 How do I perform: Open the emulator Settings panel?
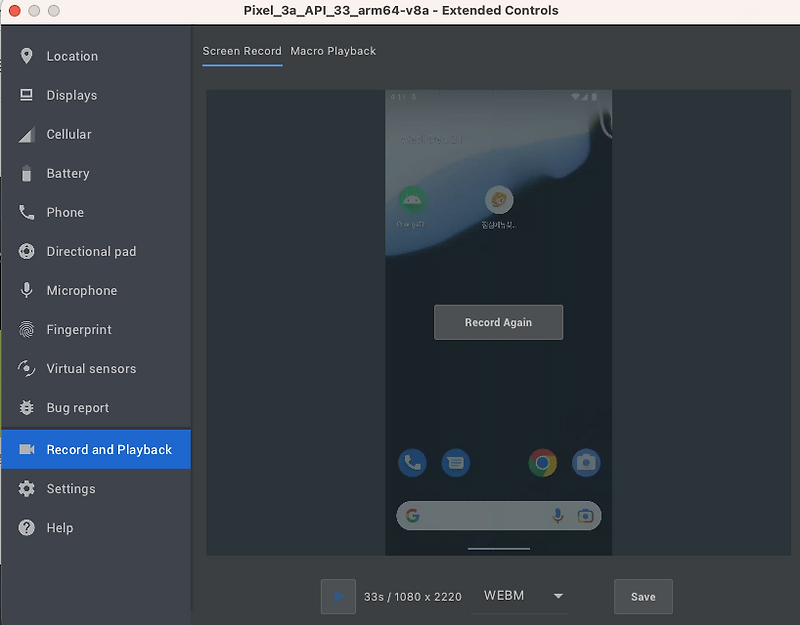(70, 488)
